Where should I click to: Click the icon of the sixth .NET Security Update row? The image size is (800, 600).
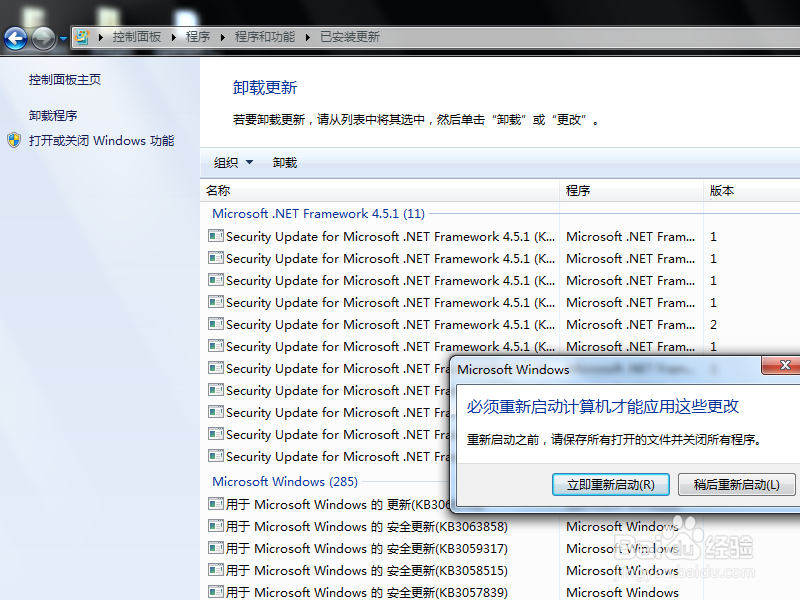[x=216, y=345]
